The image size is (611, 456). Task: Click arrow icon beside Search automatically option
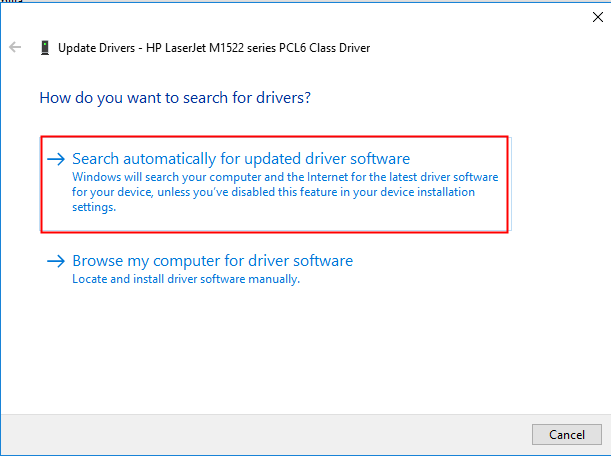click(x=56, y=159)
